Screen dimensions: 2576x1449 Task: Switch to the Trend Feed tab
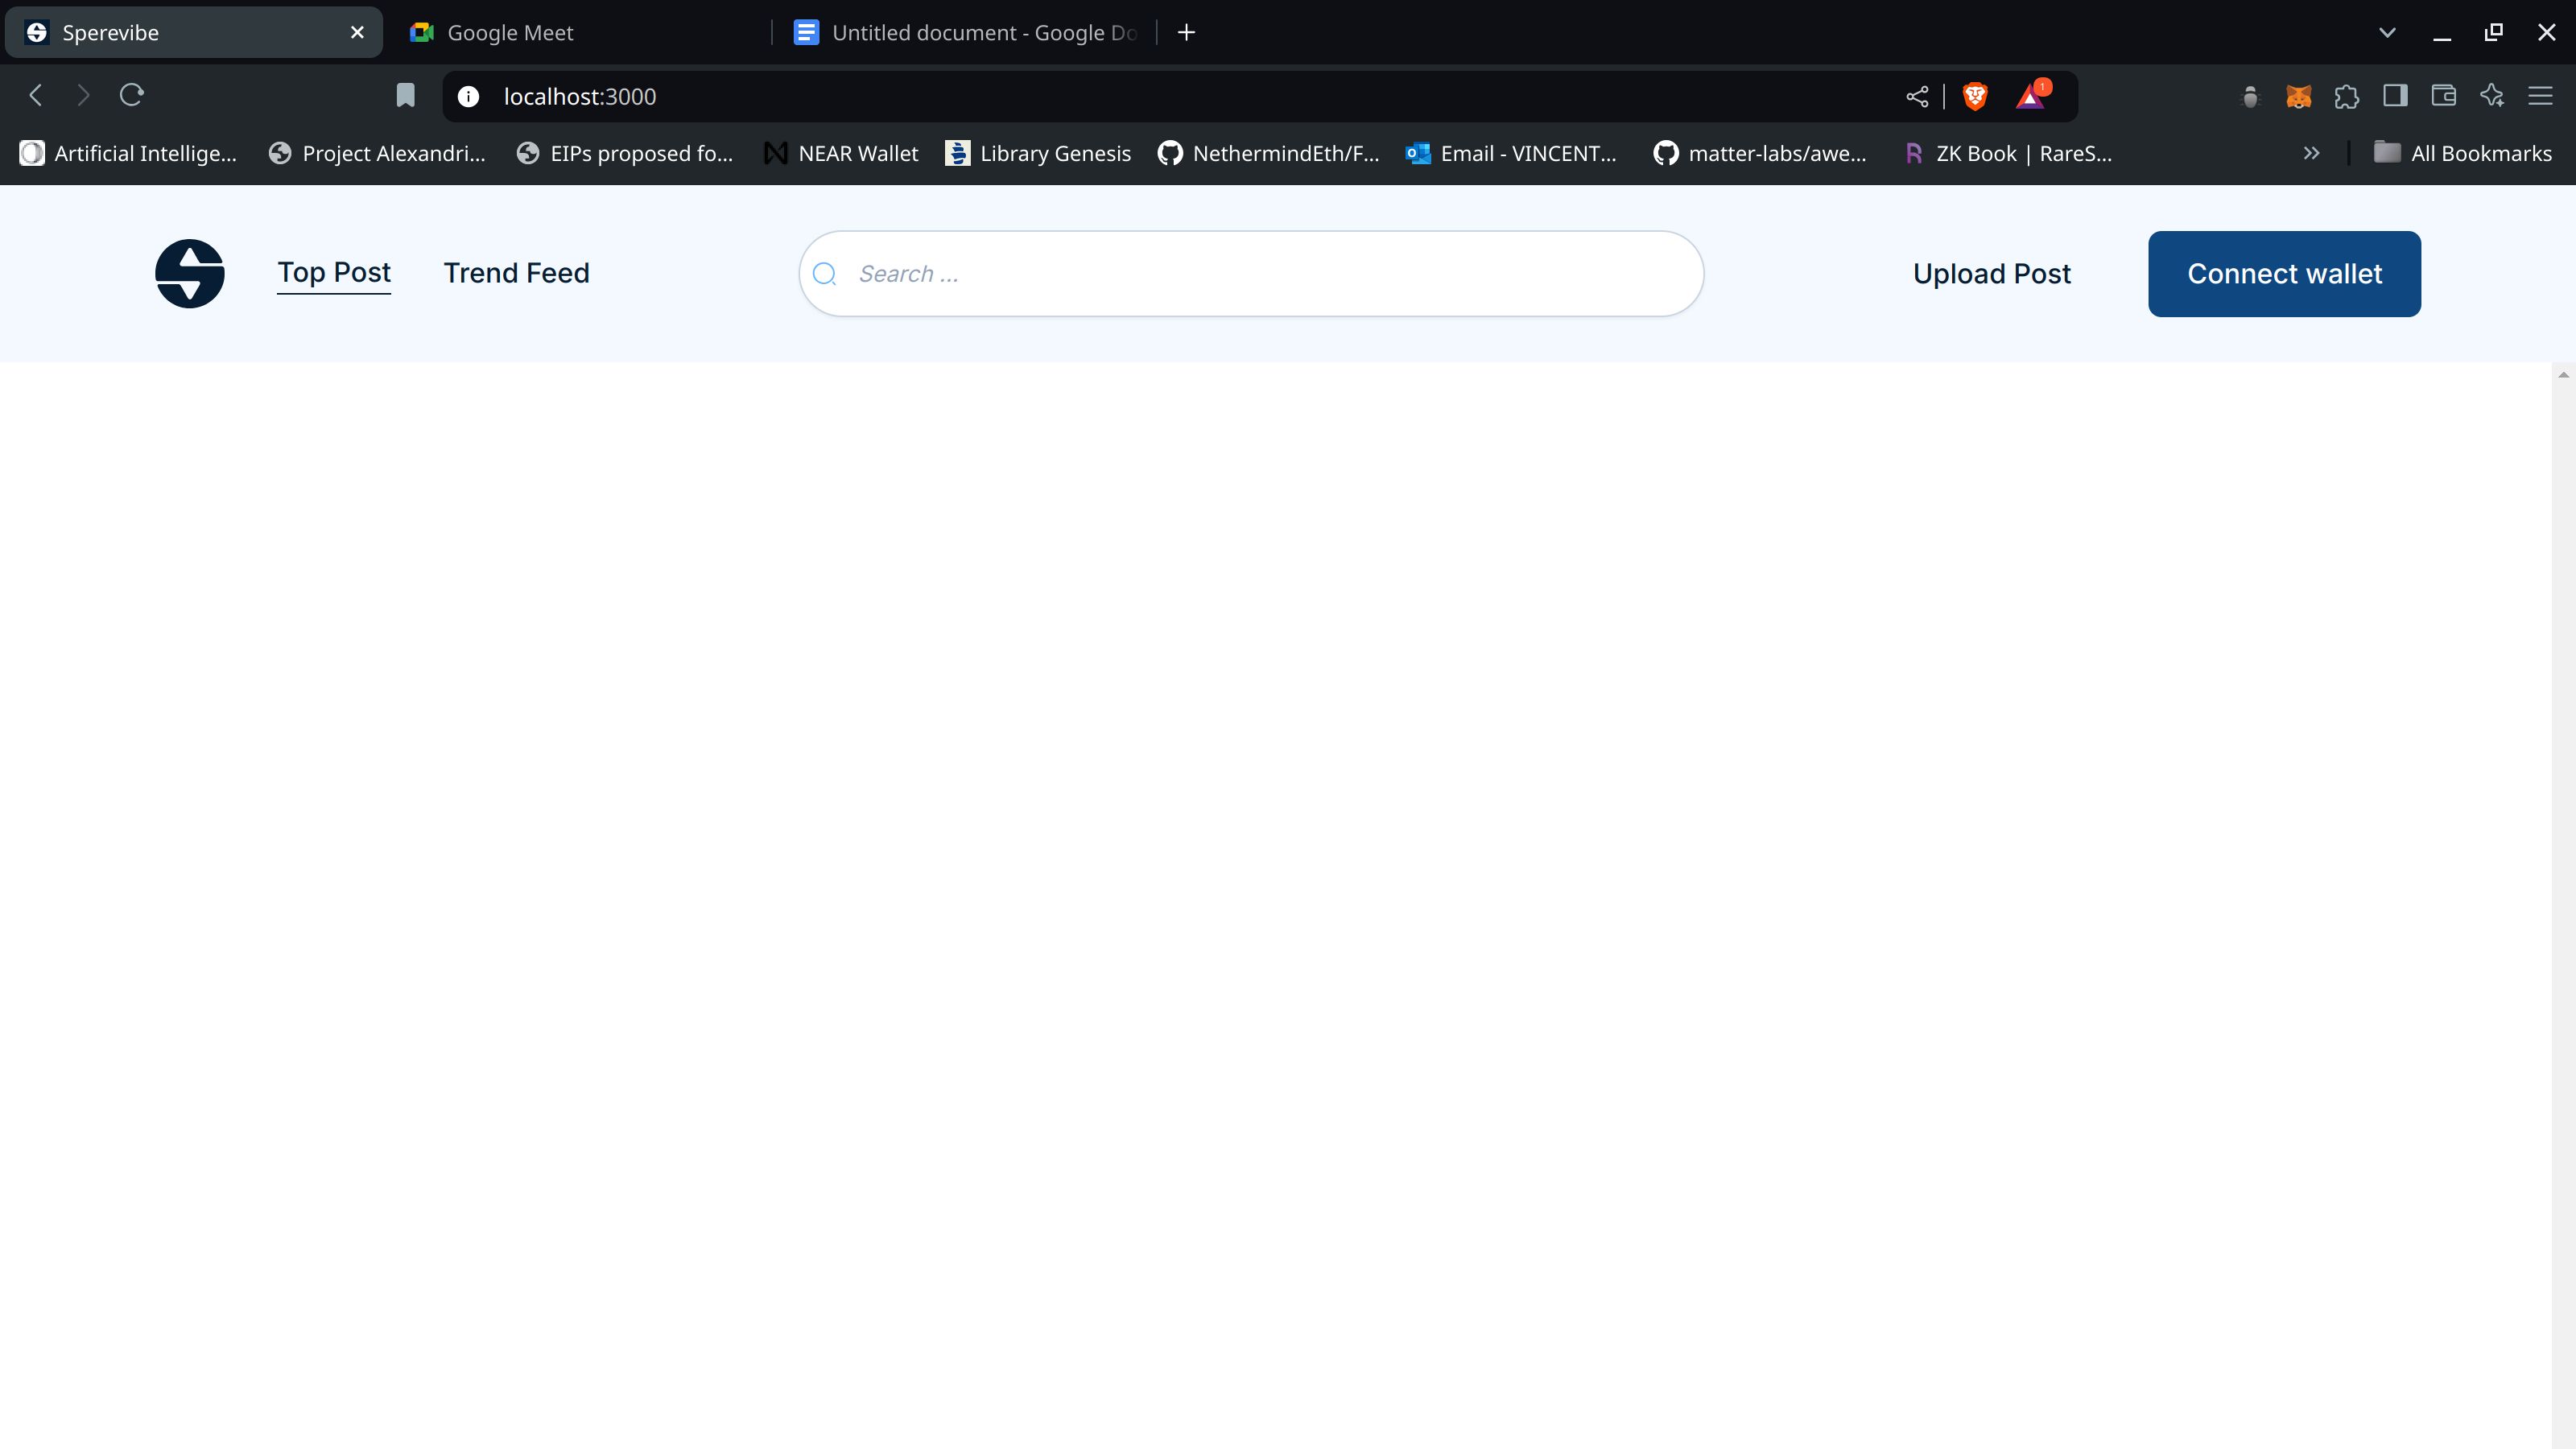(517, 272)
